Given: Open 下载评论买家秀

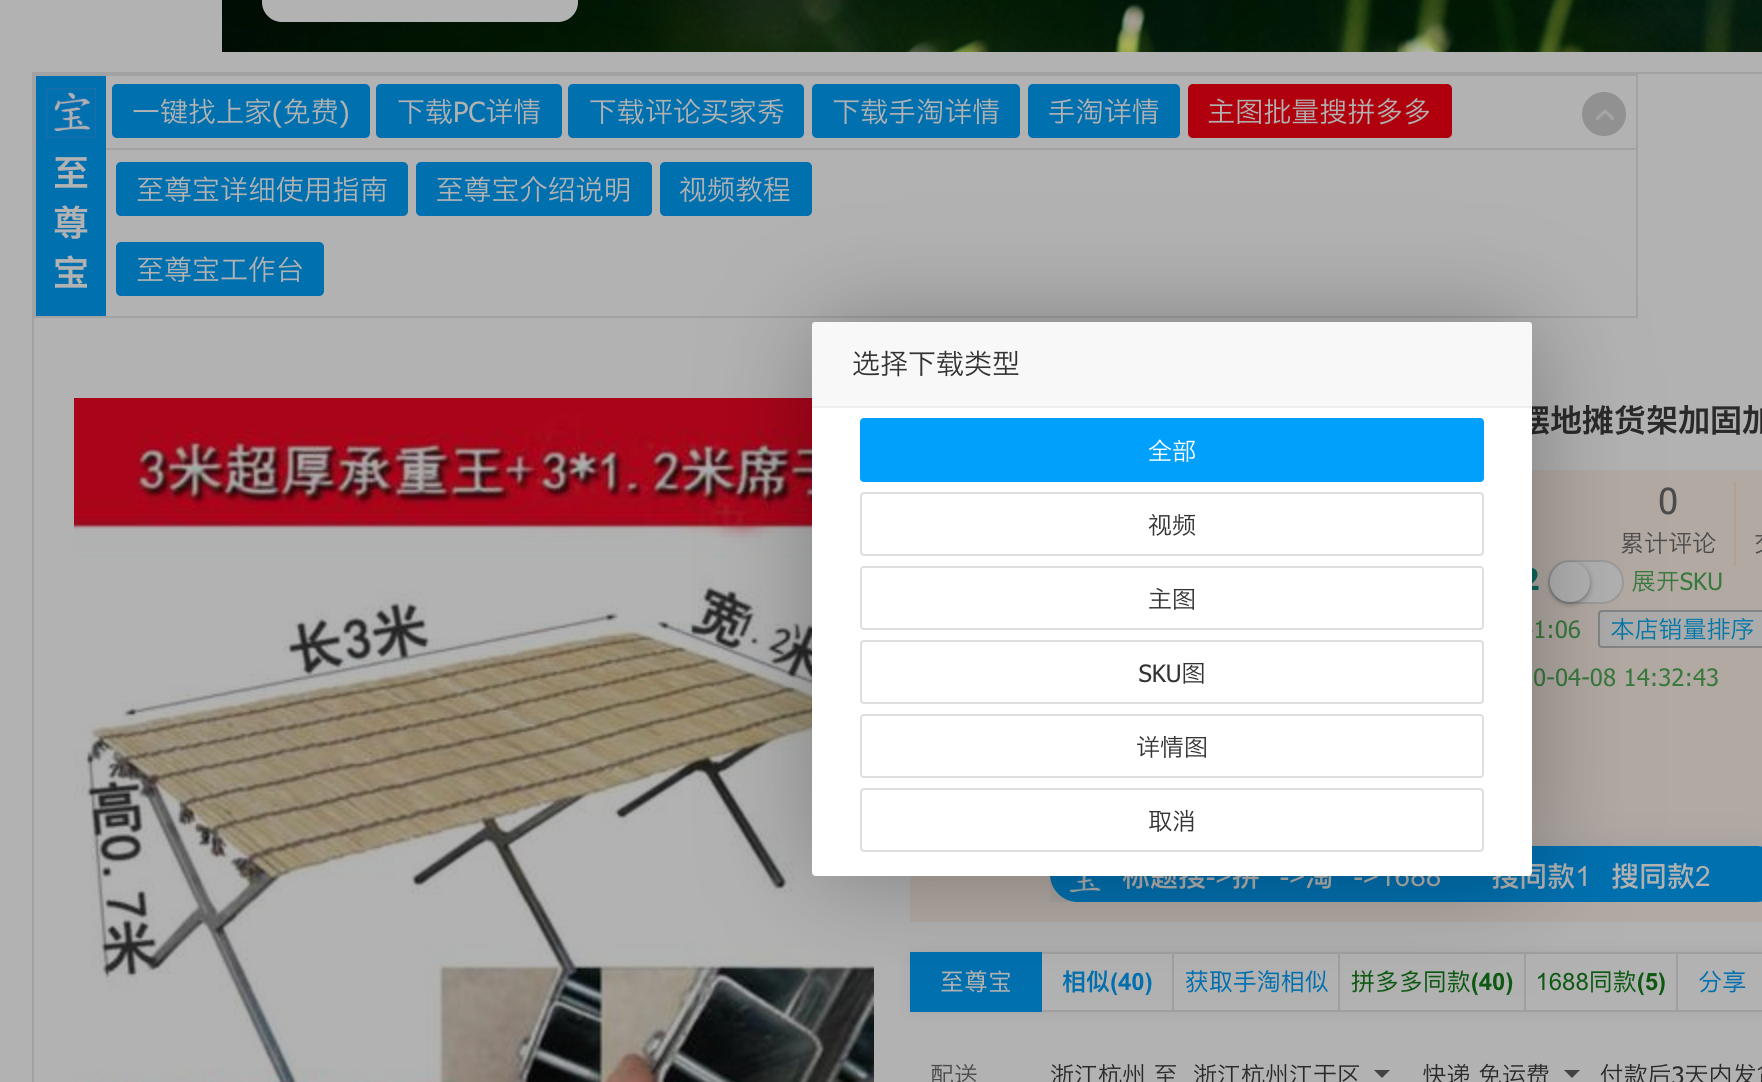Looking at the screenshot, I should click(x=686, y=111).
